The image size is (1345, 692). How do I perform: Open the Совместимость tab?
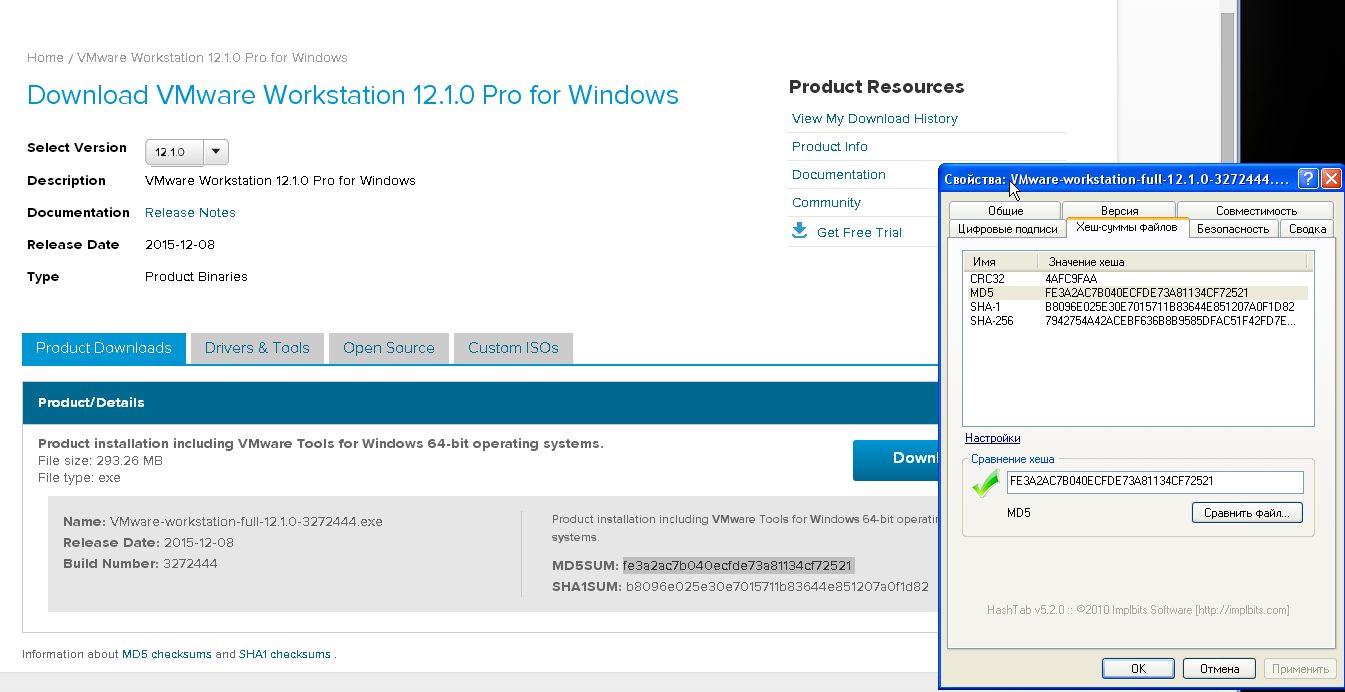click(1256, 211)
